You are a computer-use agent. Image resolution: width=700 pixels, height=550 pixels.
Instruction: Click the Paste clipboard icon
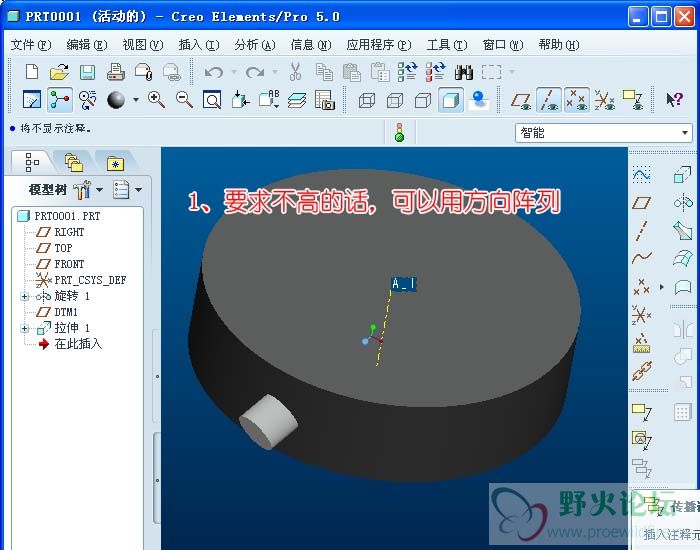pos(352,72)
